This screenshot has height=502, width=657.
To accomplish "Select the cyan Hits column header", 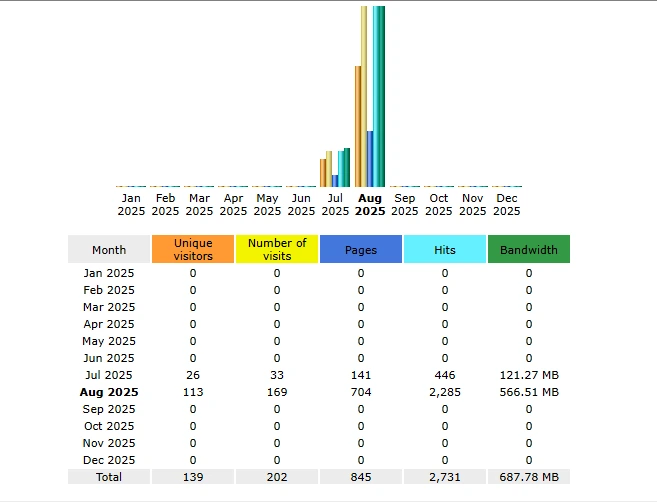I will 445,249.
